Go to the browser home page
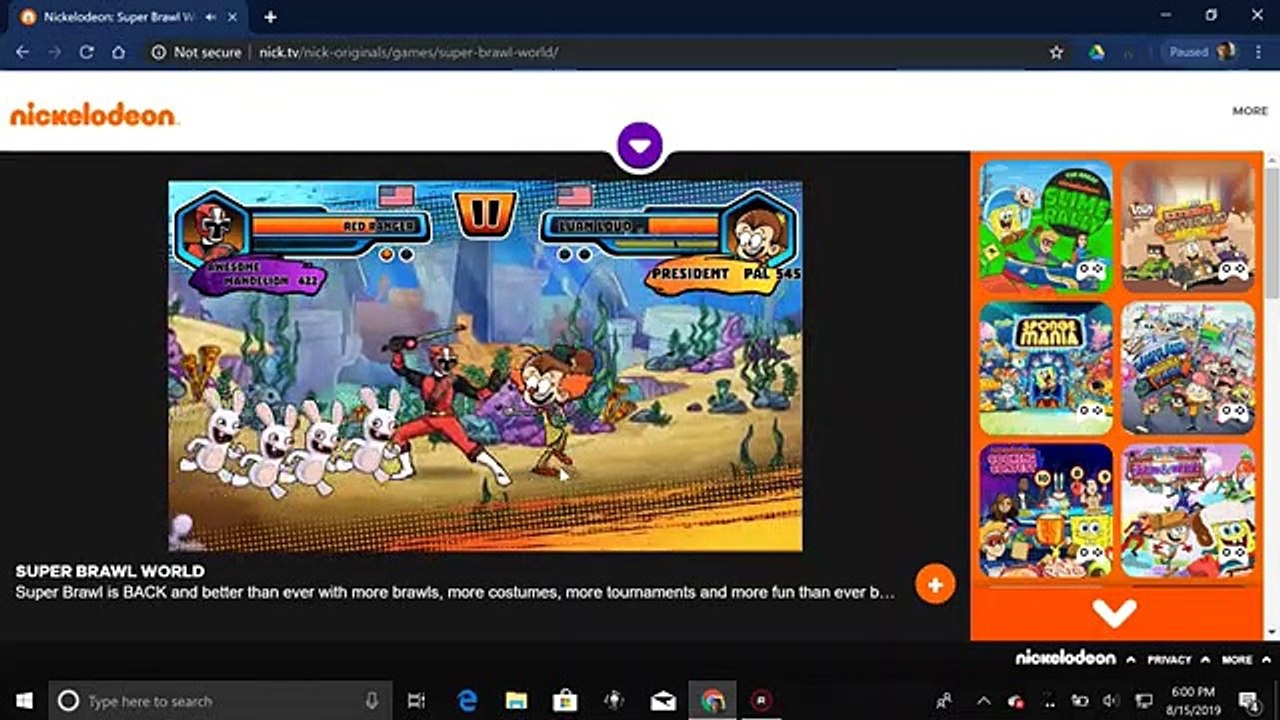Image resolution: width=1280 pixels, height=720 pixels. tap(118, 52)
